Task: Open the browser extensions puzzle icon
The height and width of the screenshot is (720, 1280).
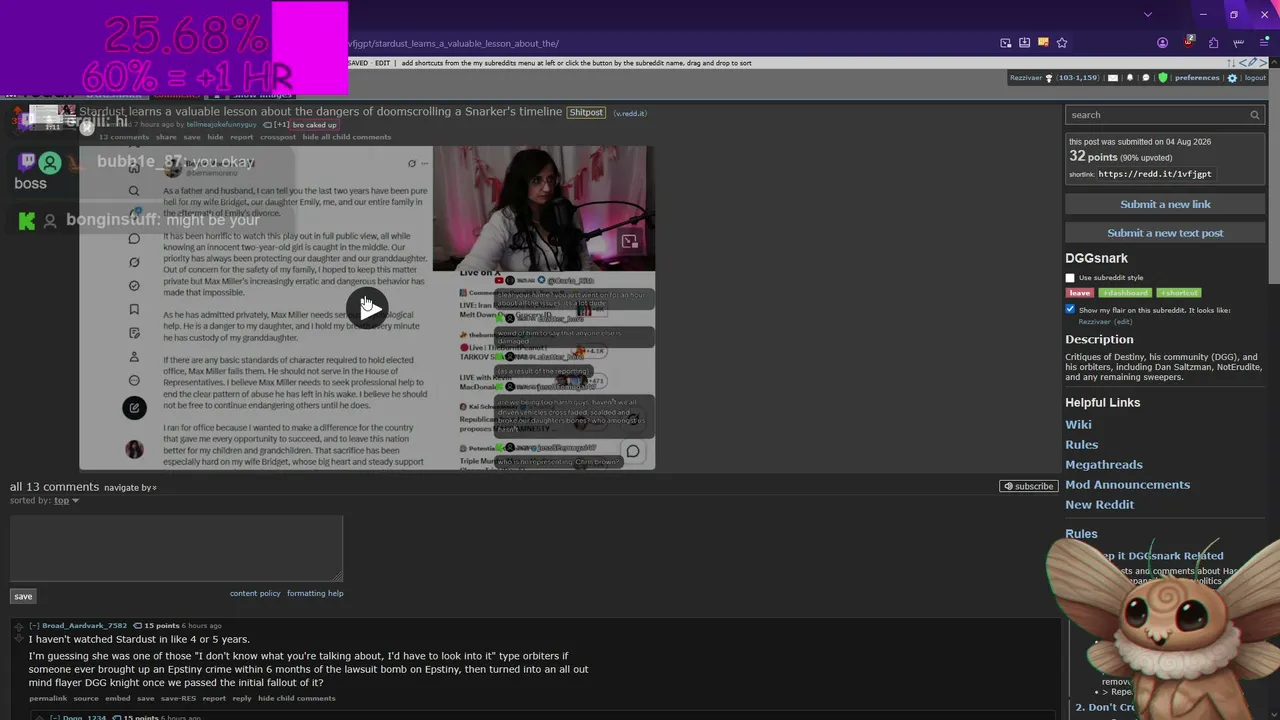Action: (x=1213, y=43)
